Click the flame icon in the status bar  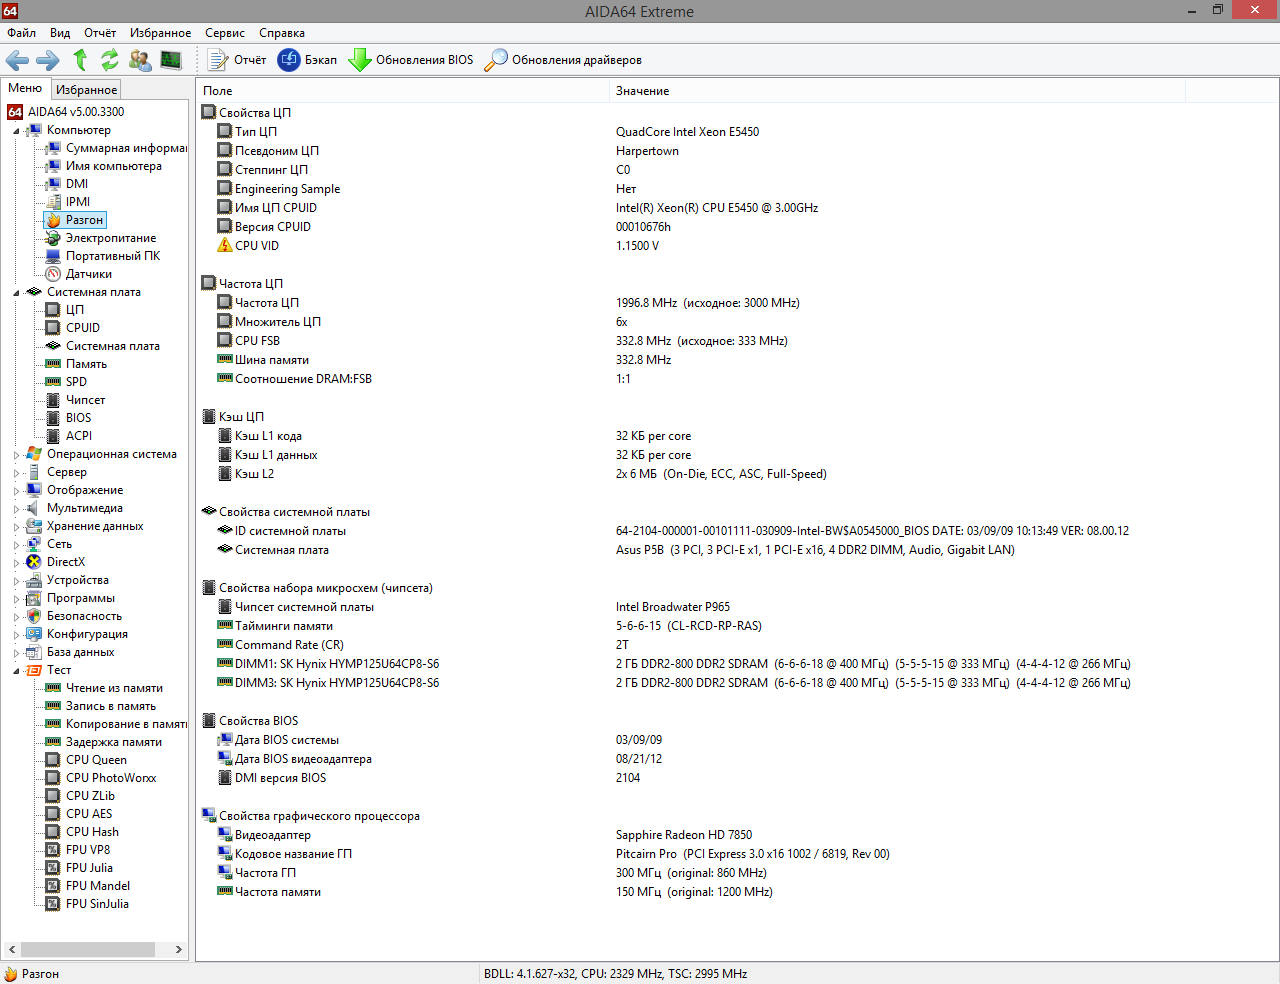(11, 974)
